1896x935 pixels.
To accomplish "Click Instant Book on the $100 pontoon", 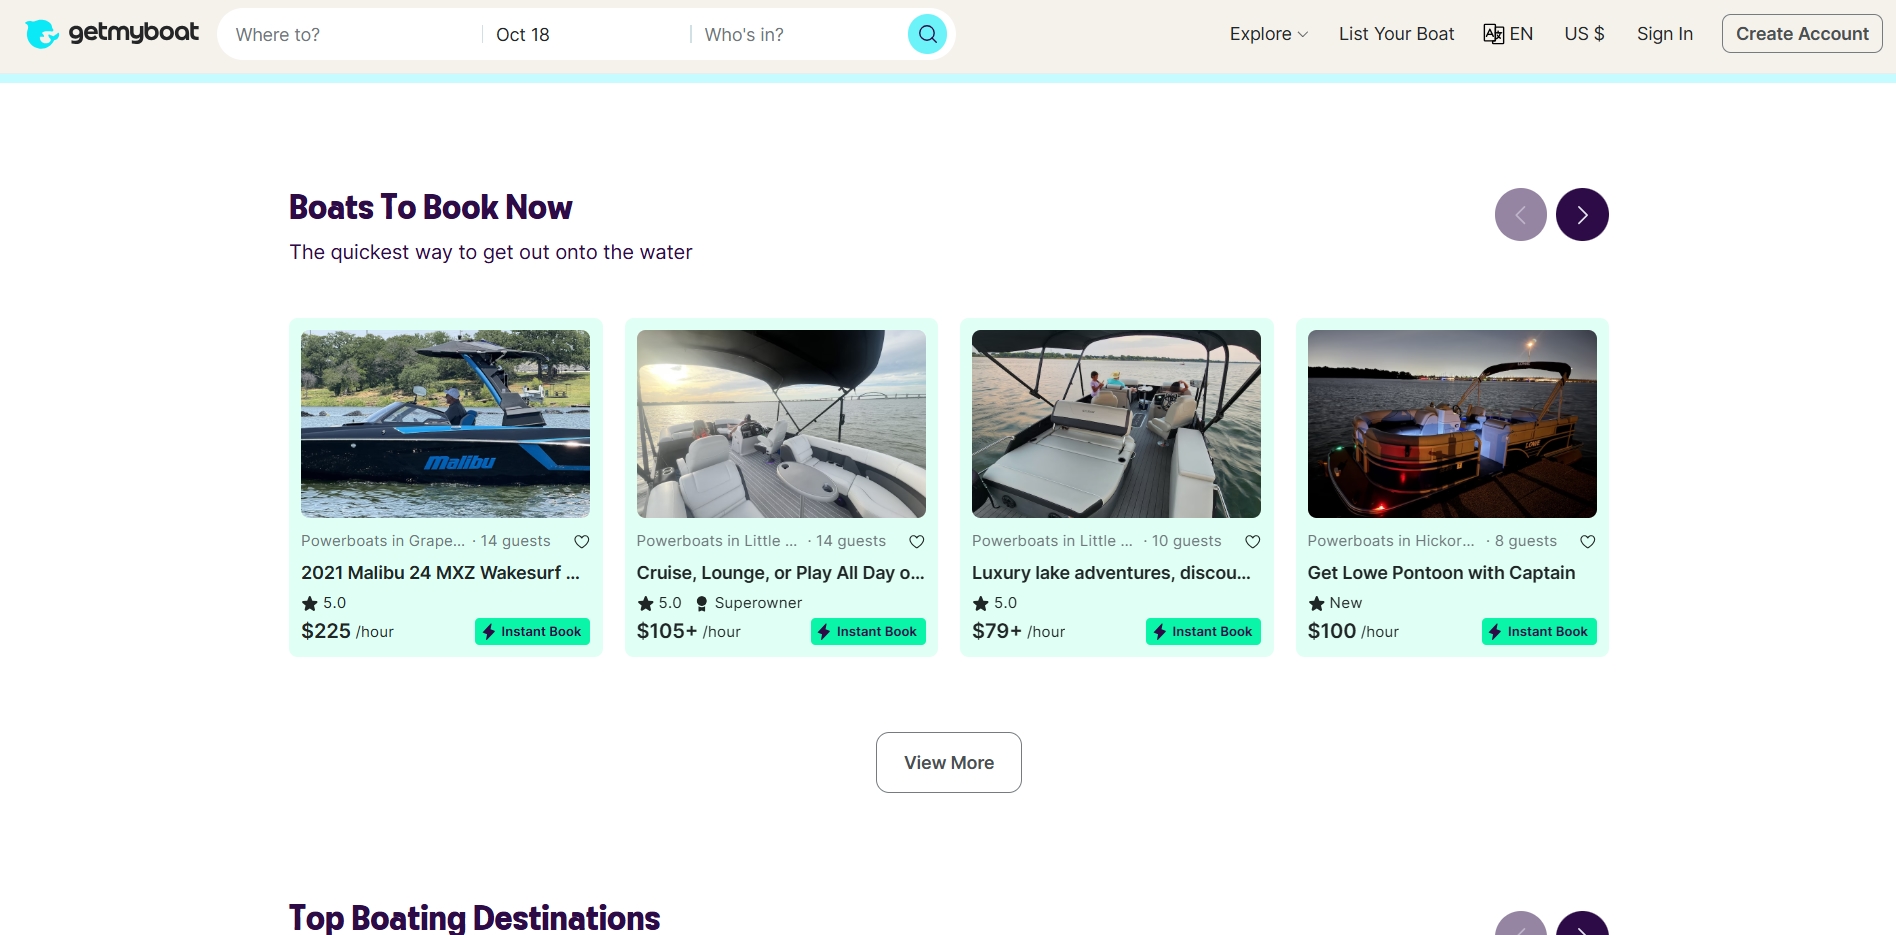I will pyautogui.click(x=1538, y=632).
